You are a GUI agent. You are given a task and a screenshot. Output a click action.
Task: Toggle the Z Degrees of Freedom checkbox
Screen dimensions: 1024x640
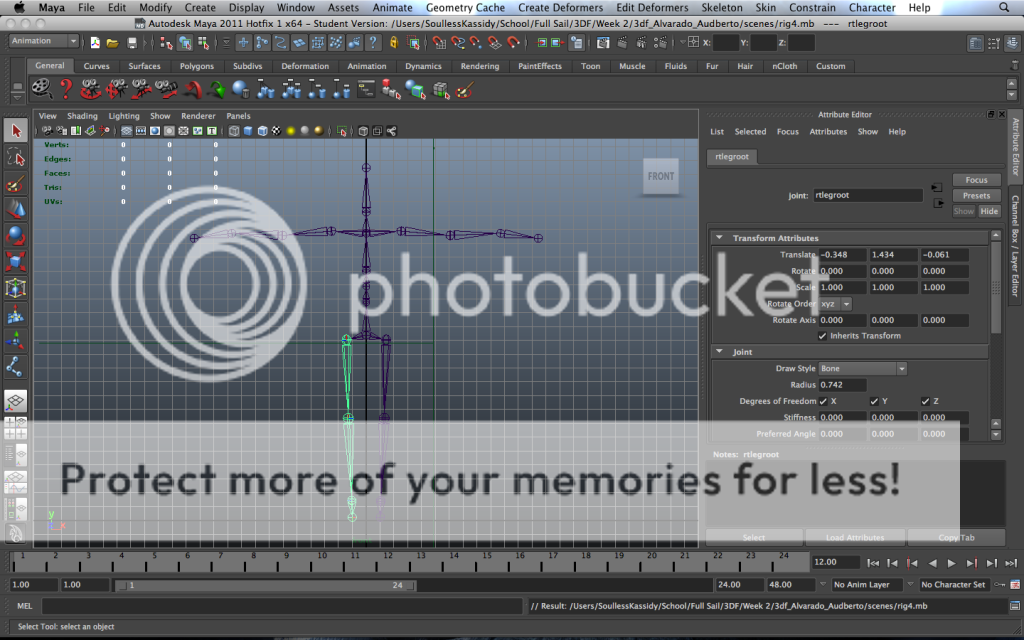click(925, 401)
